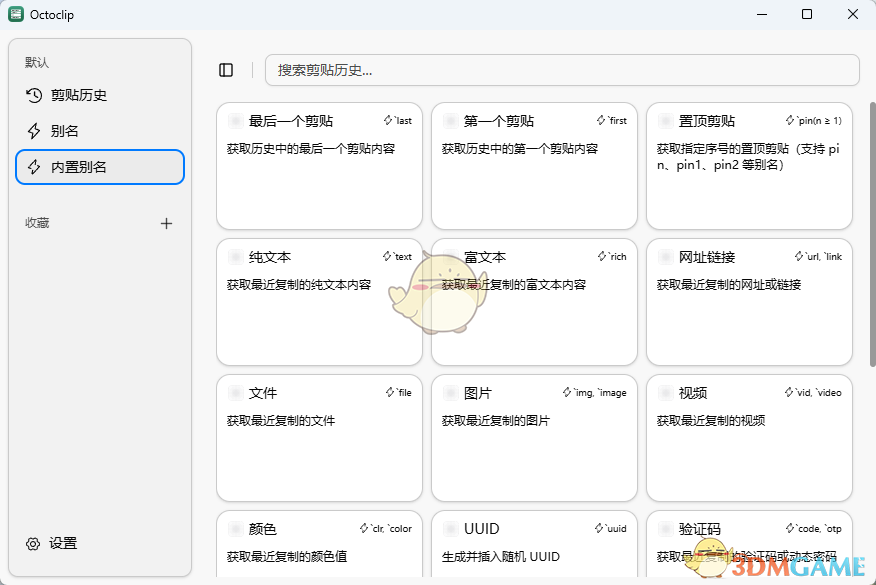
Task: Open the 富文本 card
Action: 534,301
